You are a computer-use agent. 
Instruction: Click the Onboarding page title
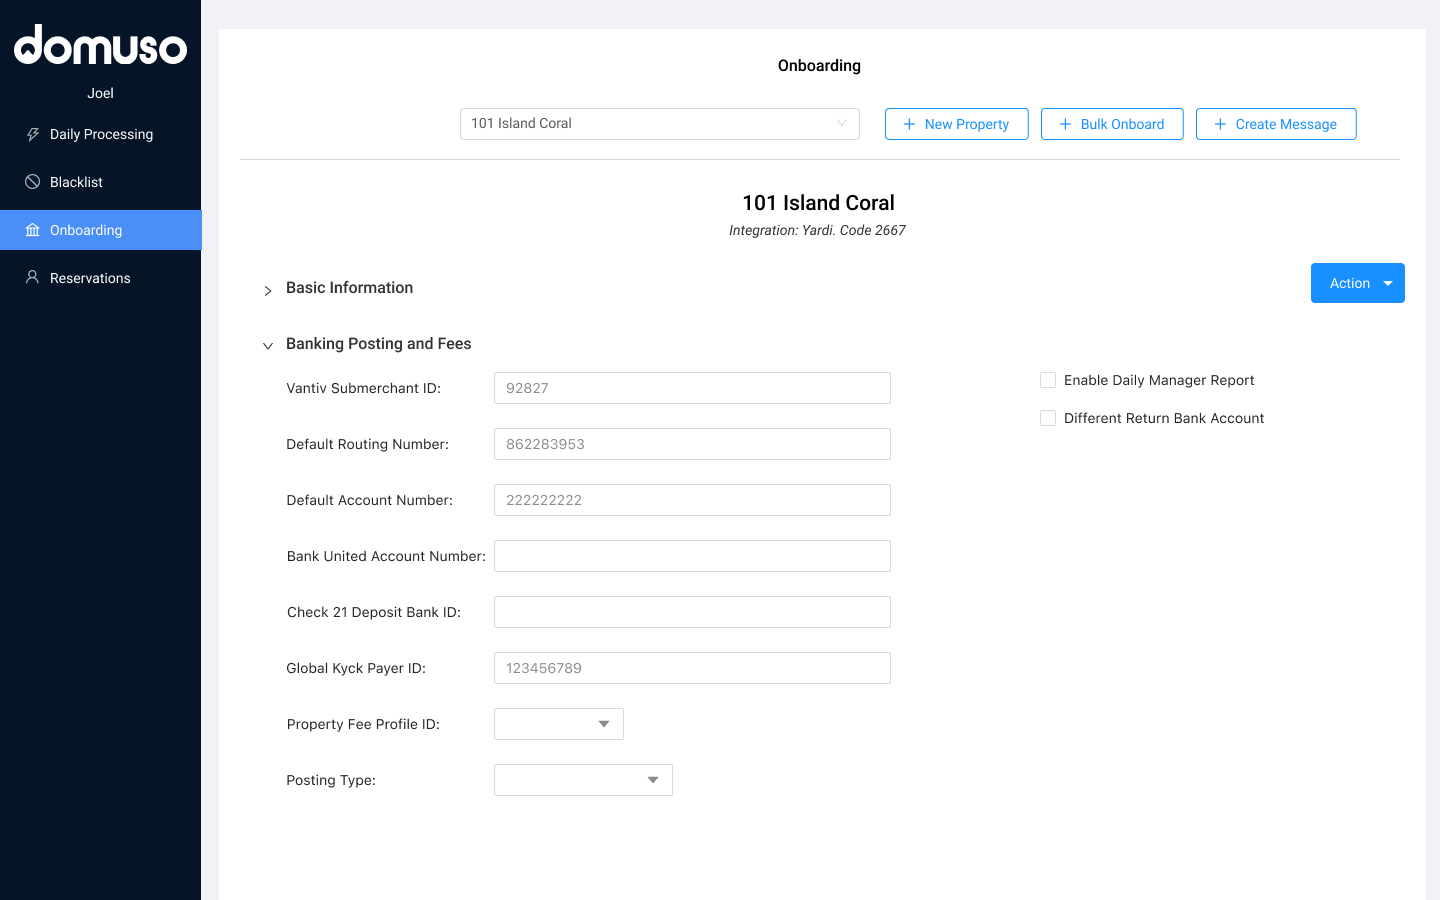tap(819, 66)
